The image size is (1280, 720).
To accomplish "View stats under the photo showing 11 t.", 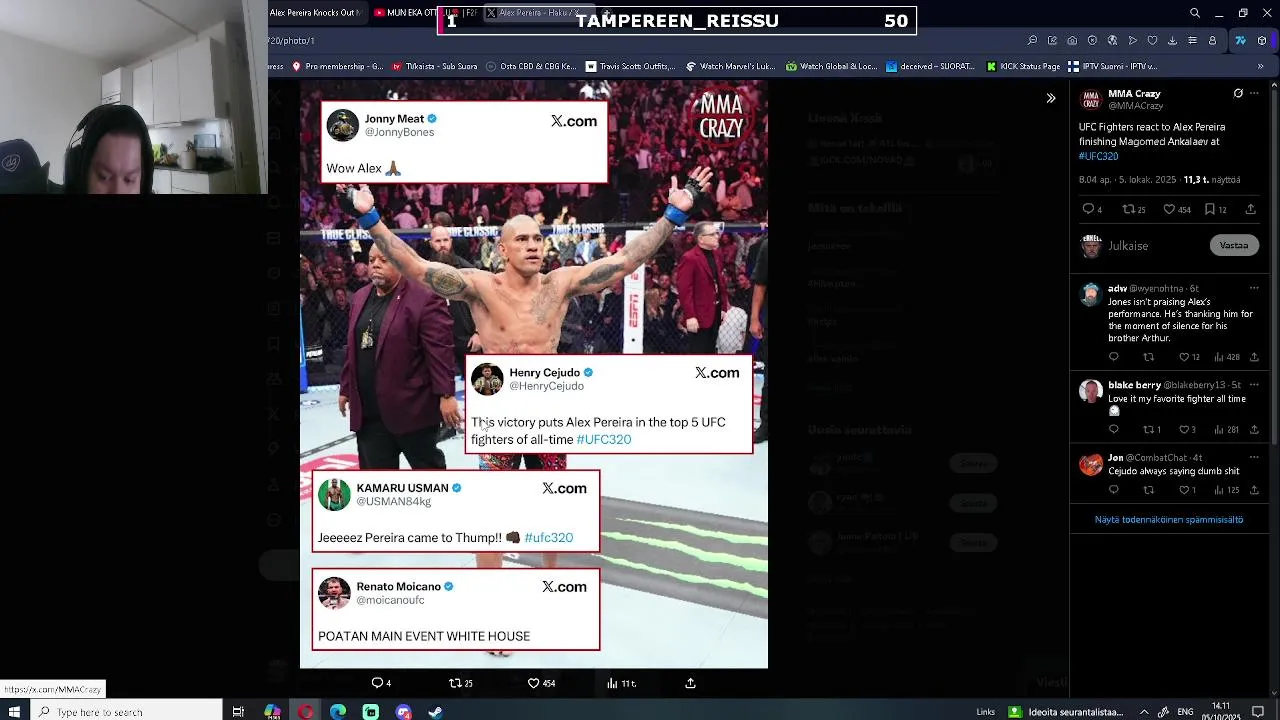I will [621, 683].
